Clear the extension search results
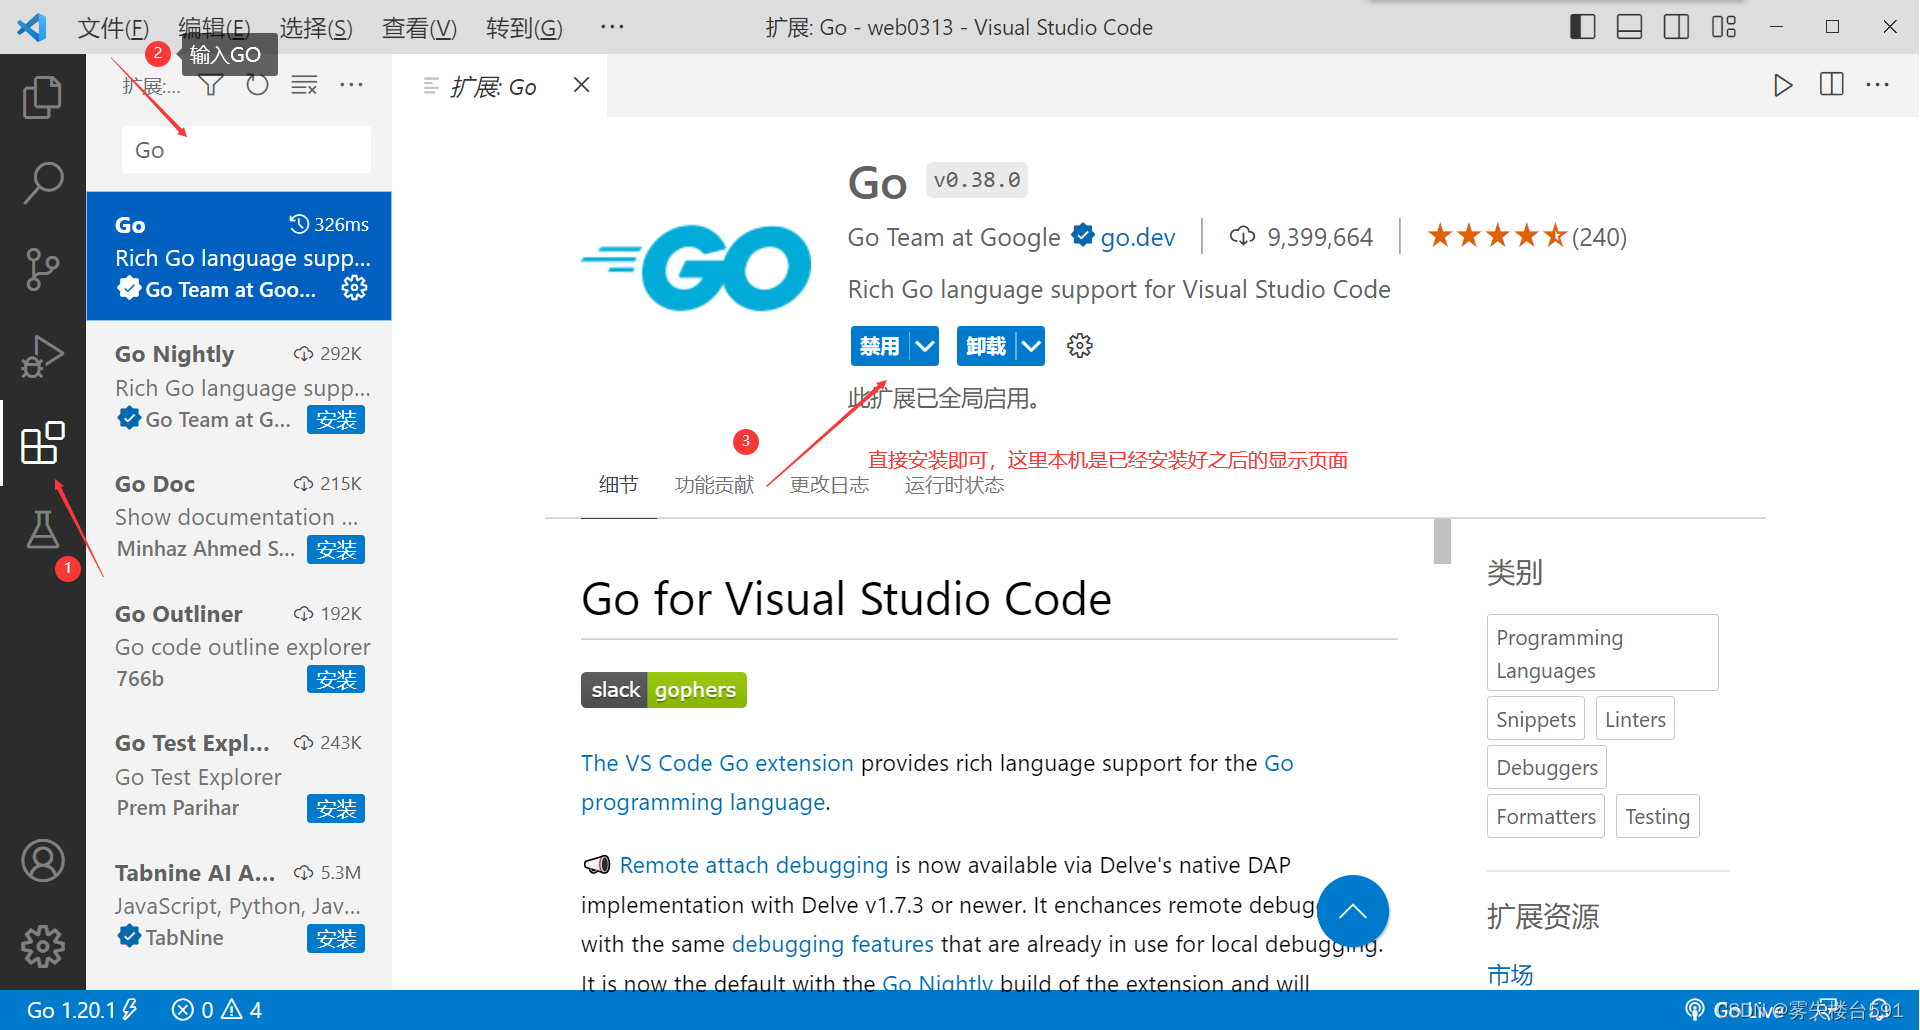Viewport: 1920px width, 1030px height. (304, 85)
